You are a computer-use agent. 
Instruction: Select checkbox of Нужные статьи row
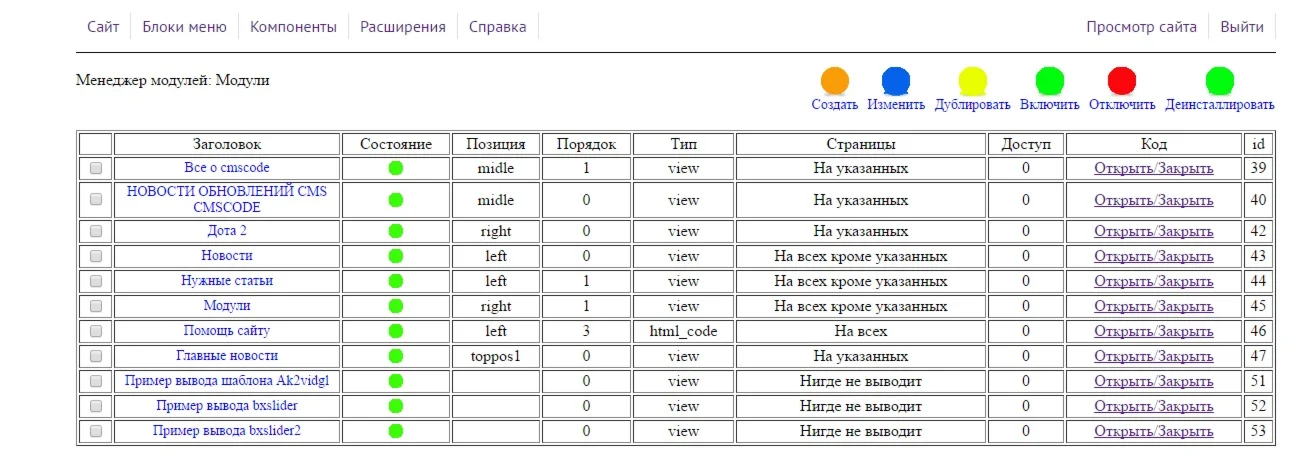(96, 281)
